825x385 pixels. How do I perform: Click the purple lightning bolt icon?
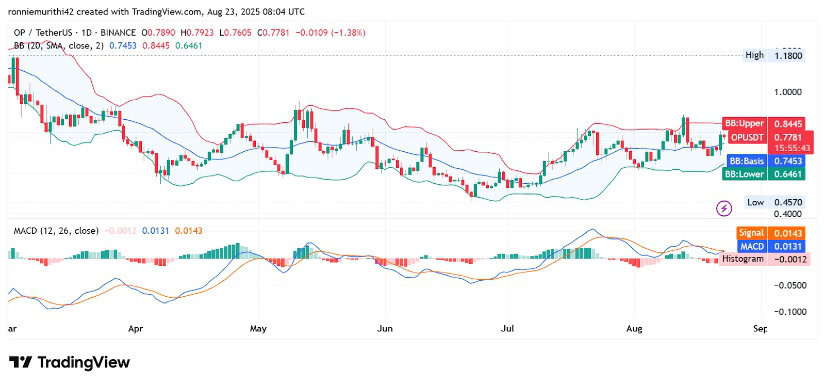coord(725,208)
